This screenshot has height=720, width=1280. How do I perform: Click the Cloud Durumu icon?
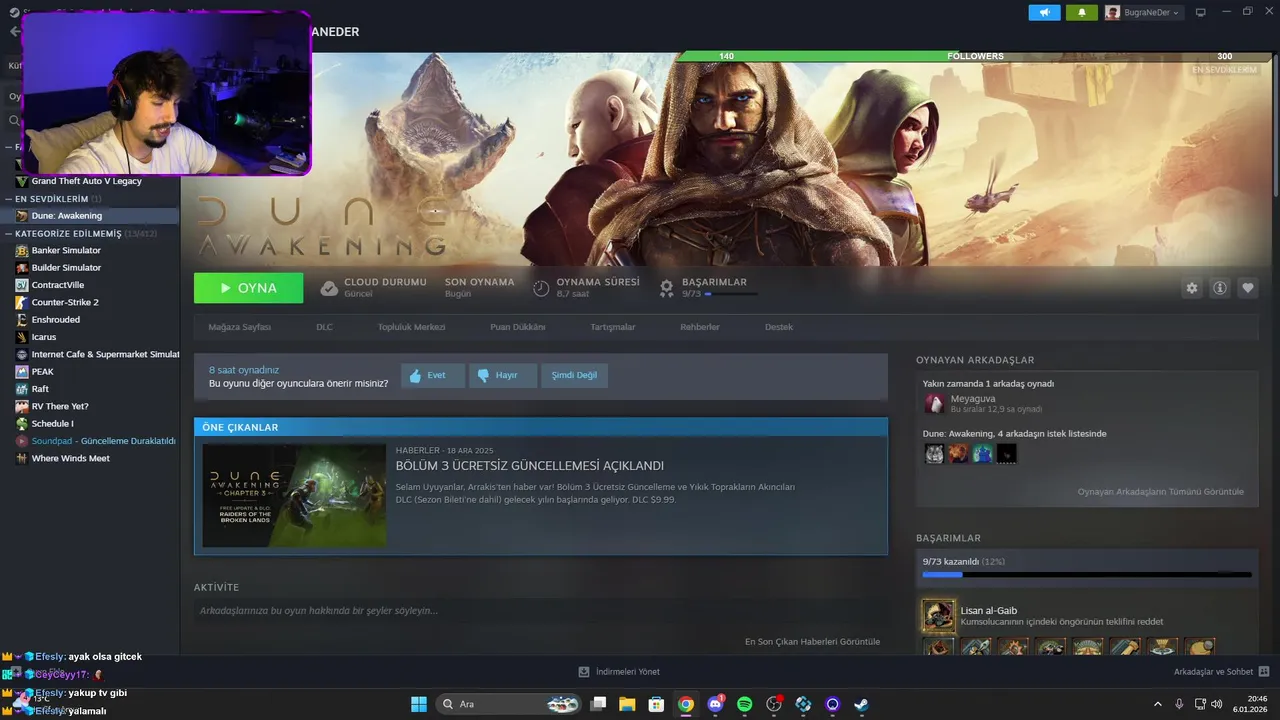pyautogui.click(x=329, y=288)
